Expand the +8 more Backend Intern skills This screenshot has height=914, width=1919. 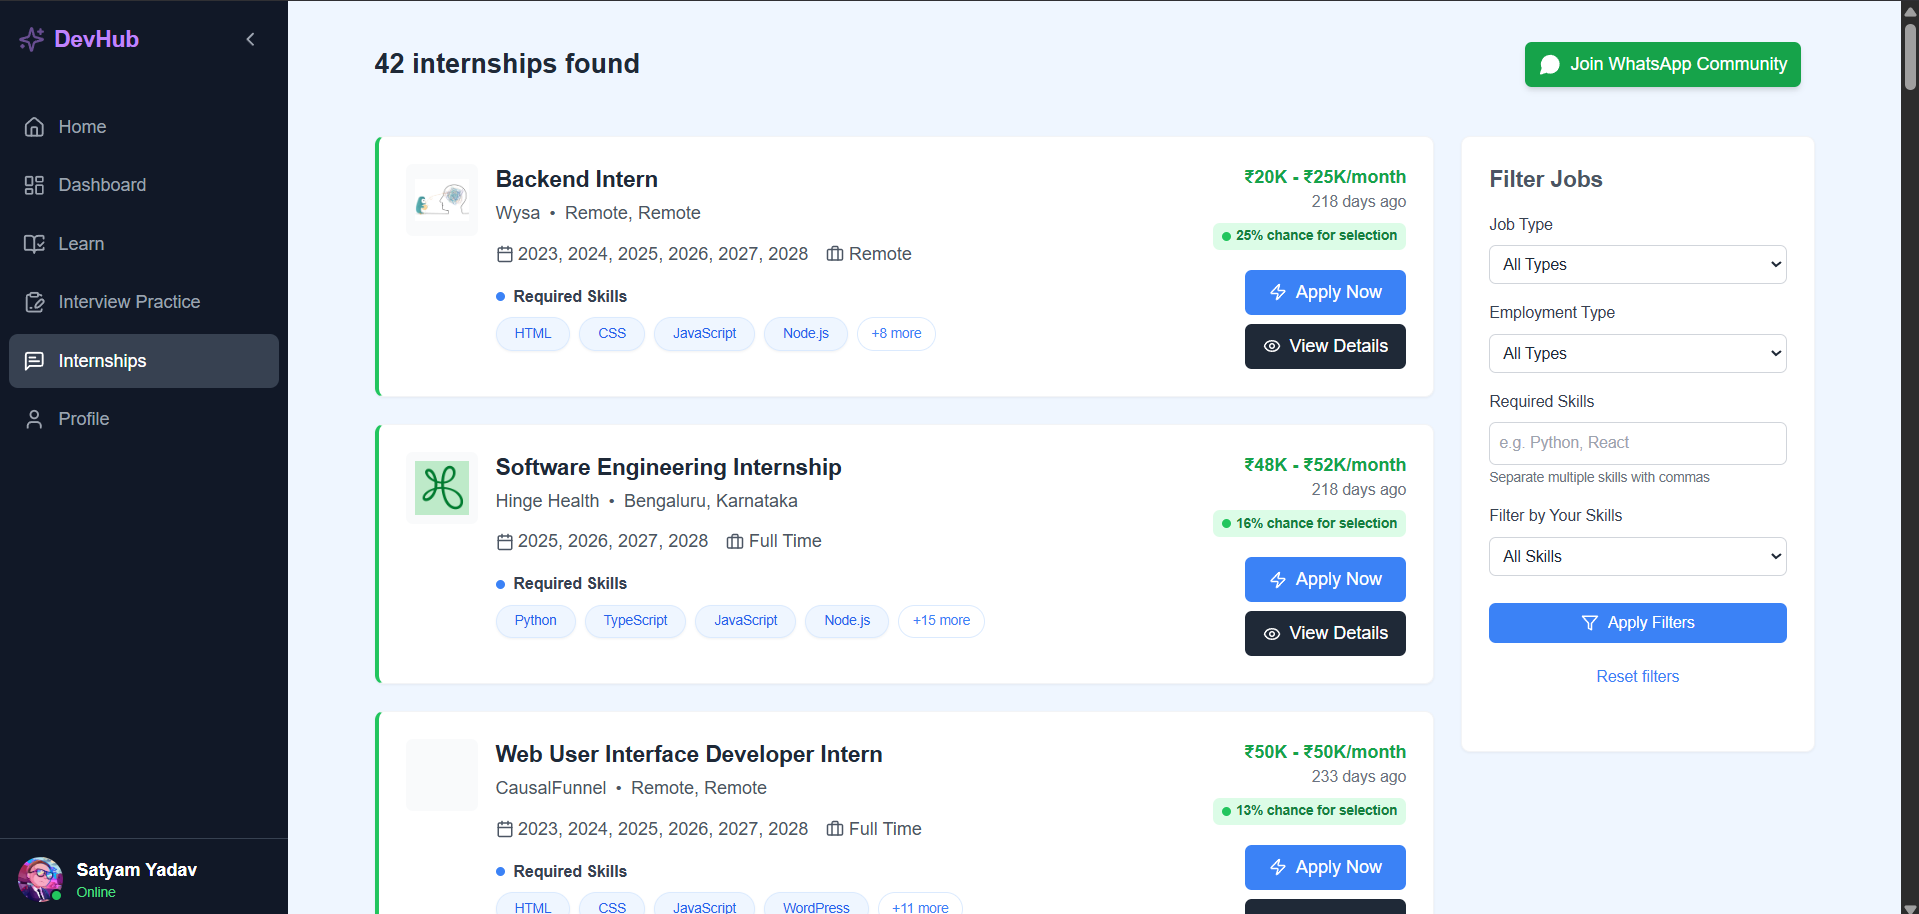coord(895,333)
